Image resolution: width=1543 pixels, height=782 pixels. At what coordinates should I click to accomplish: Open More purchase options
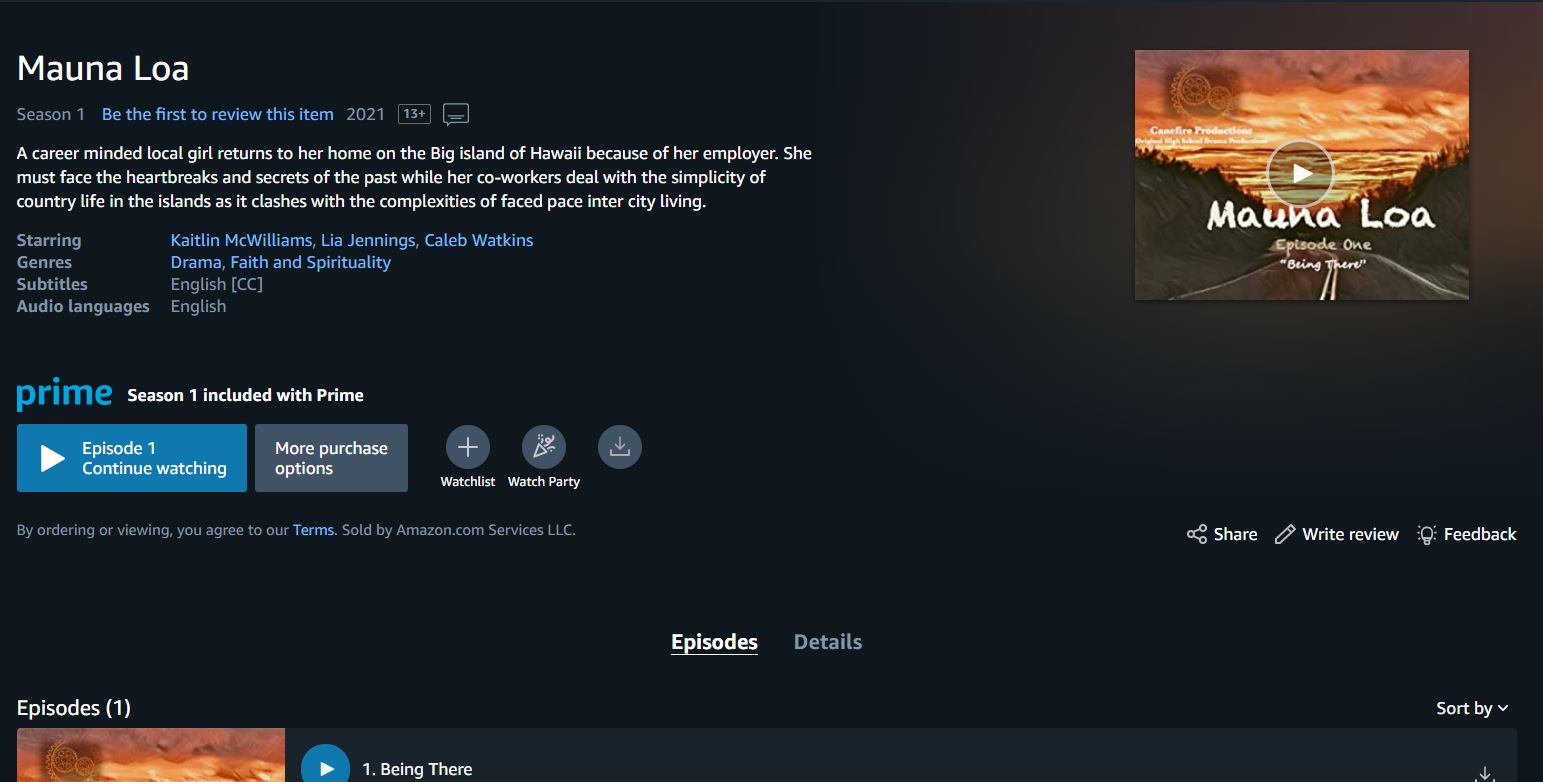(331, 458)
